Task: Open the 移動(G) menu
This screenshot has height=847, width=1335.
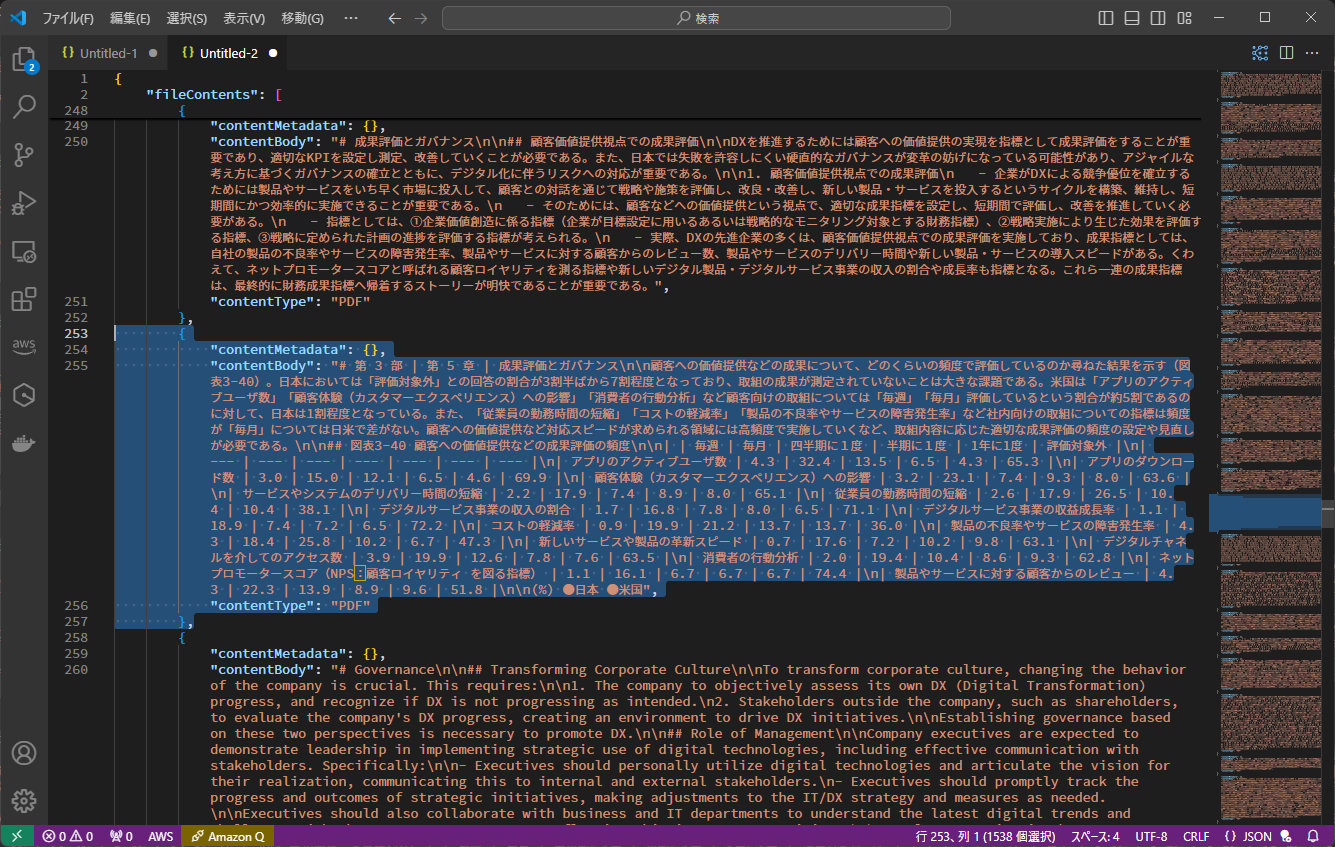Action: (x=302, y=18)
